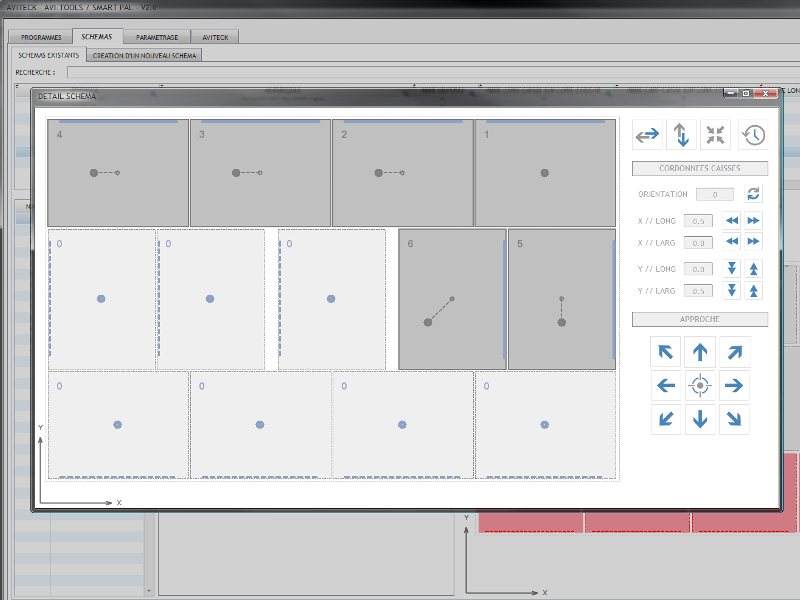Select box number 4 in the top row
This screenshot has height=600, width=800.
pyautogui.click(x=118, y=173)
